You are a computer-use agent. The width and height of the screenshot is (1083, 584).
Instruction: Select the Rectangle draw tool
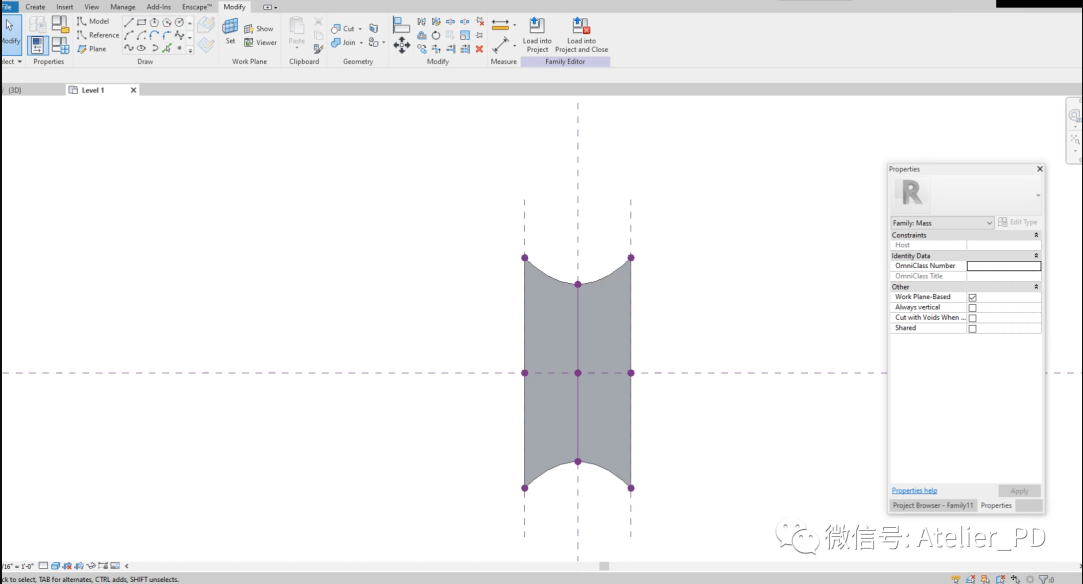click(x=142, y=22)
